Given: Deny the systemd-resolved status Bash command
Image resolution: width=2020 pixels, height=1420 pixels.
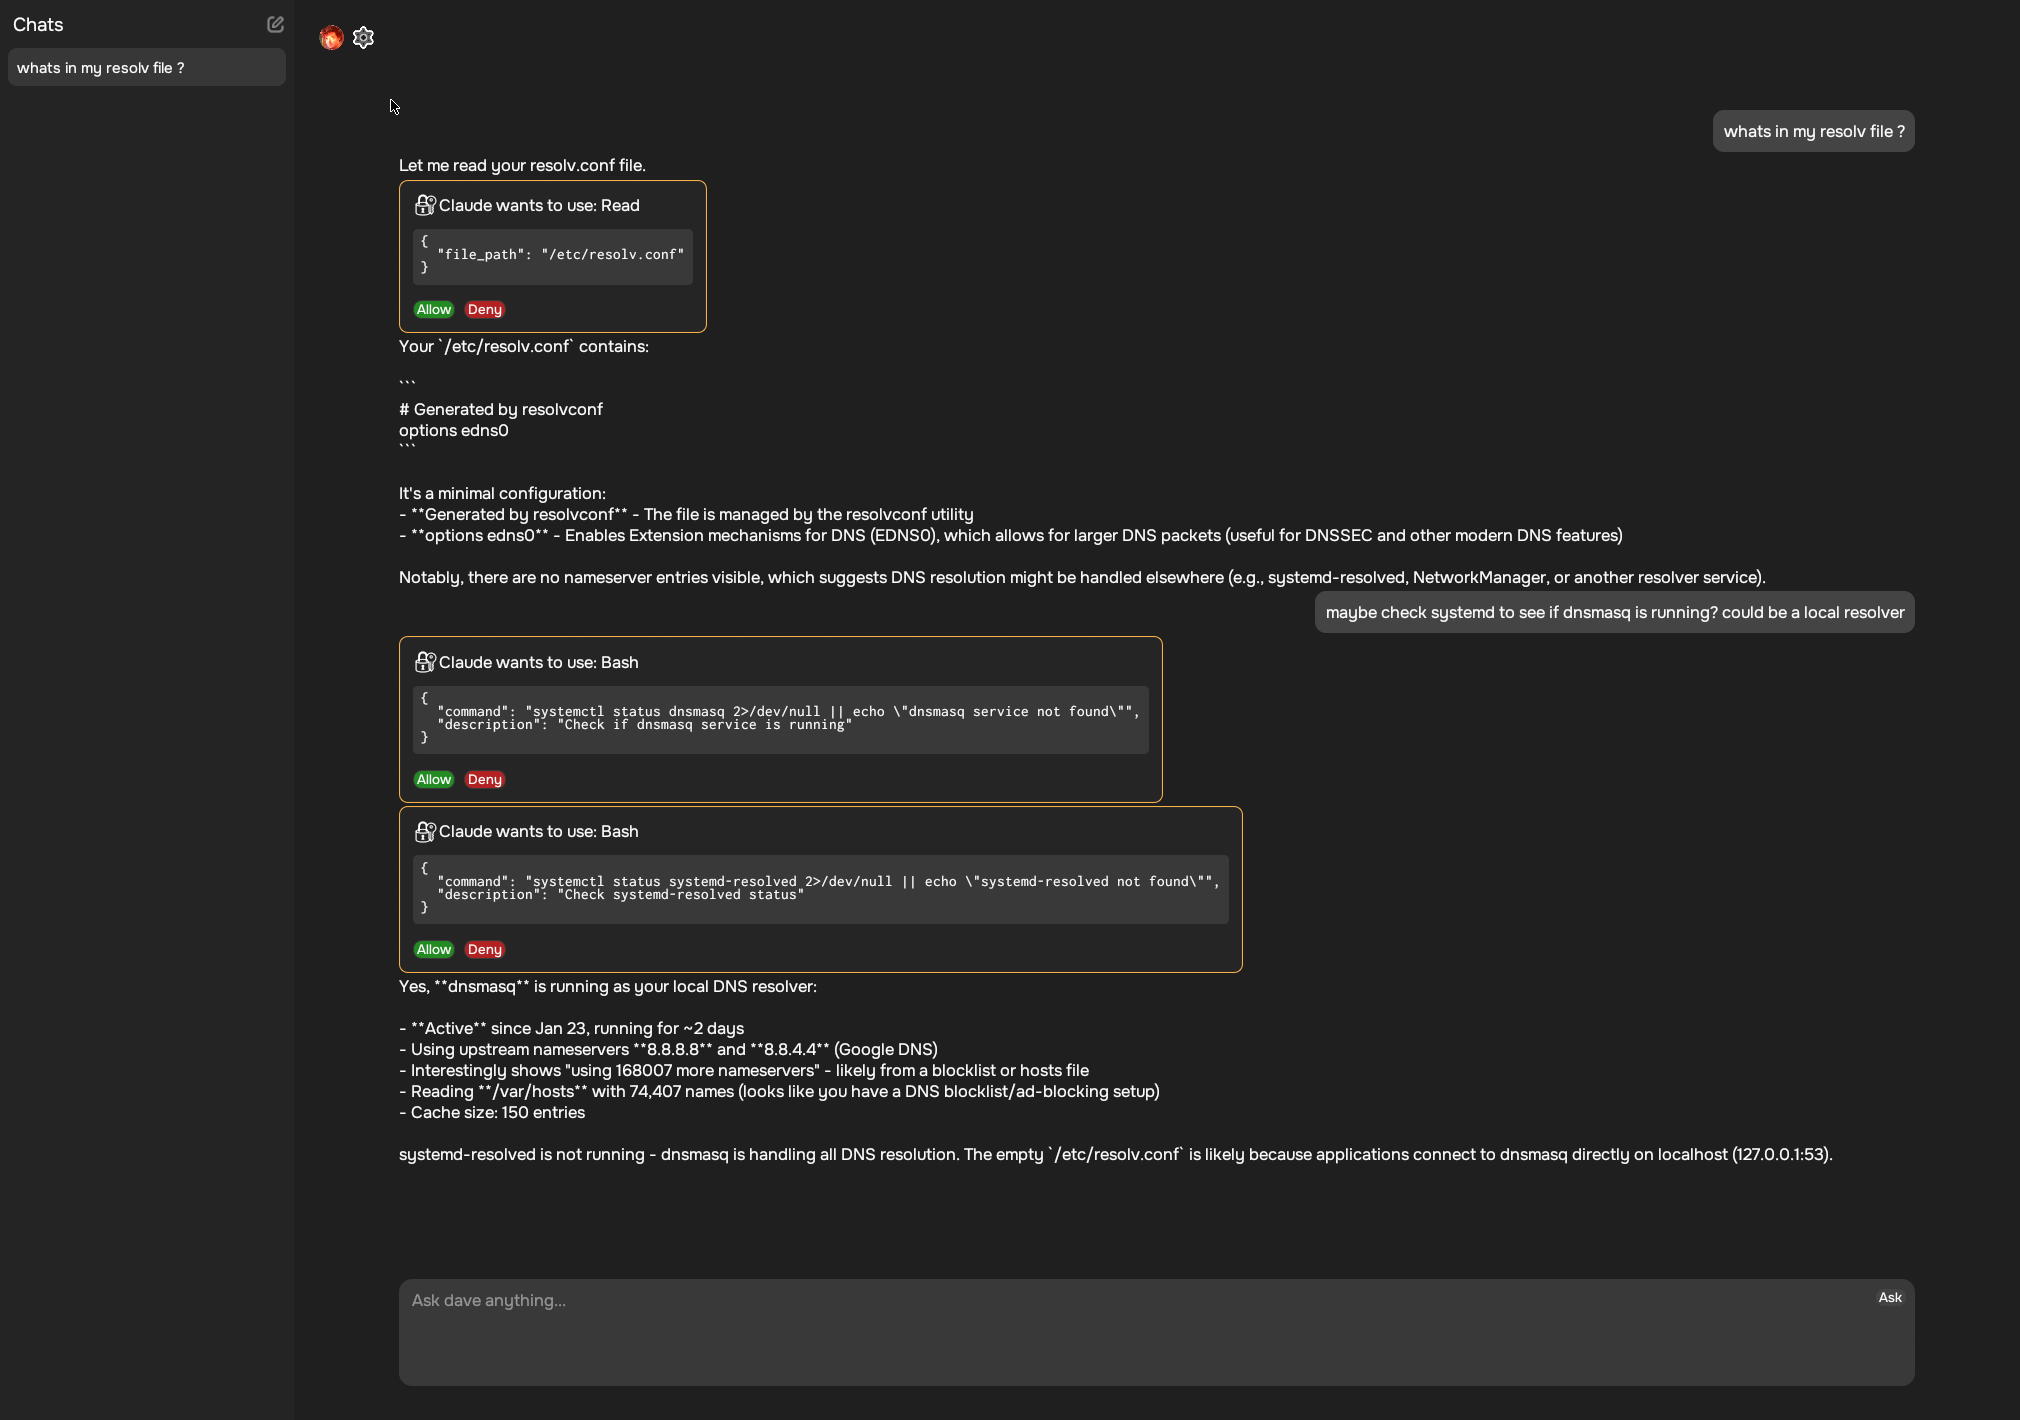Looking at the screenshot, I should click(x=485, y=950).
